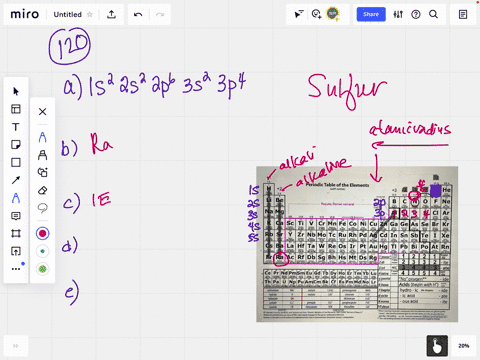Choose the Select arrow tool
480x360 pixels.
[16, 91]
